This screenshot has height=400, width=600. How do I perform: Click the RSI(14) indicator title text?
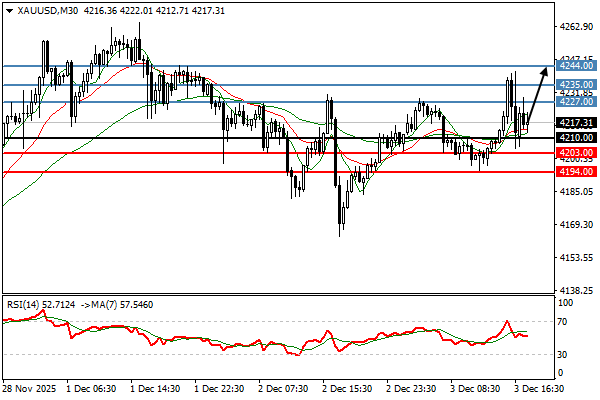coord(22,303)
